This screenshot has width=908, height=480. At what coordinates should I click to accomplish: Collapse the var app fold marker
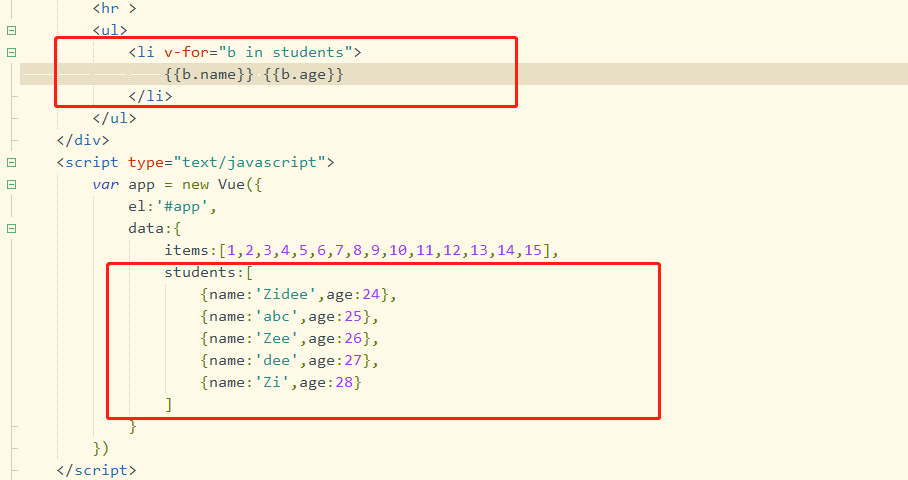point(11,185)
